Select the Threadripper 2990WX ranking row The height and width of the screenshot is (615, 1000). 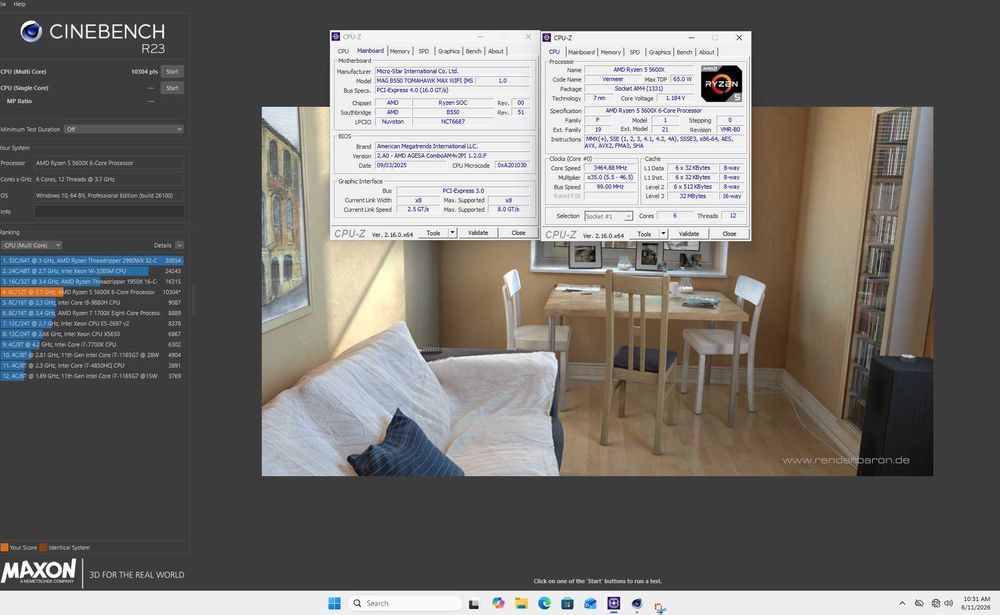point(92,260)
